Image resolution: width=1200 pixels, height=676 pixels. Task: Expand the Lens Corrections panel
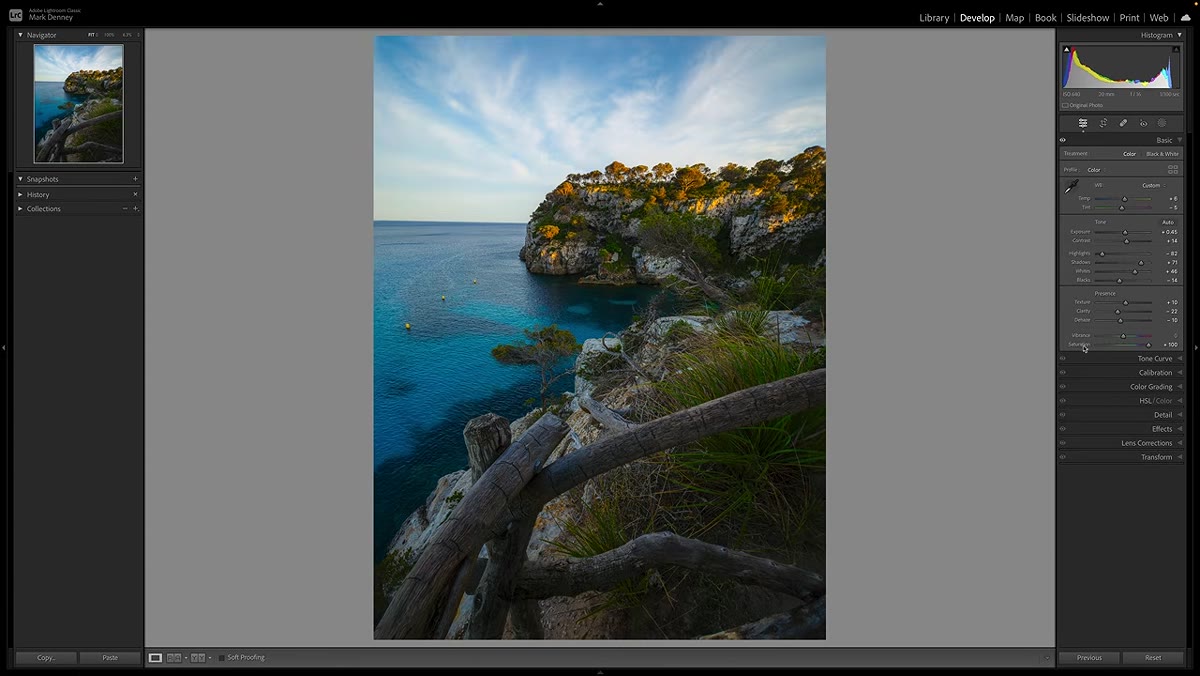(x=1180, y=443)
